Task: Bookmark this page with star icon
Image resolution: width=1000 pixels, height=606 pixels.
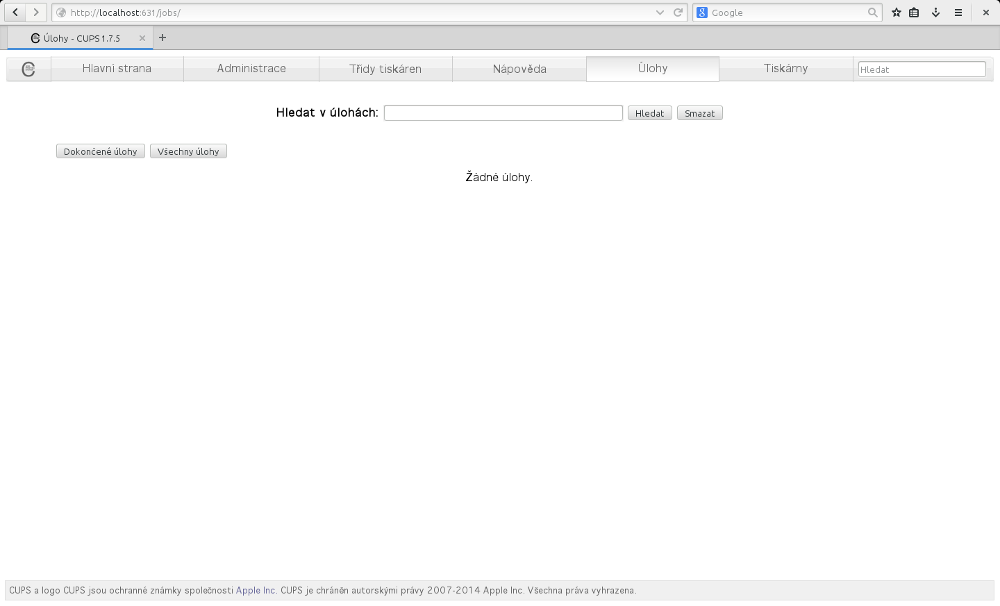Action: pos(896,12)
